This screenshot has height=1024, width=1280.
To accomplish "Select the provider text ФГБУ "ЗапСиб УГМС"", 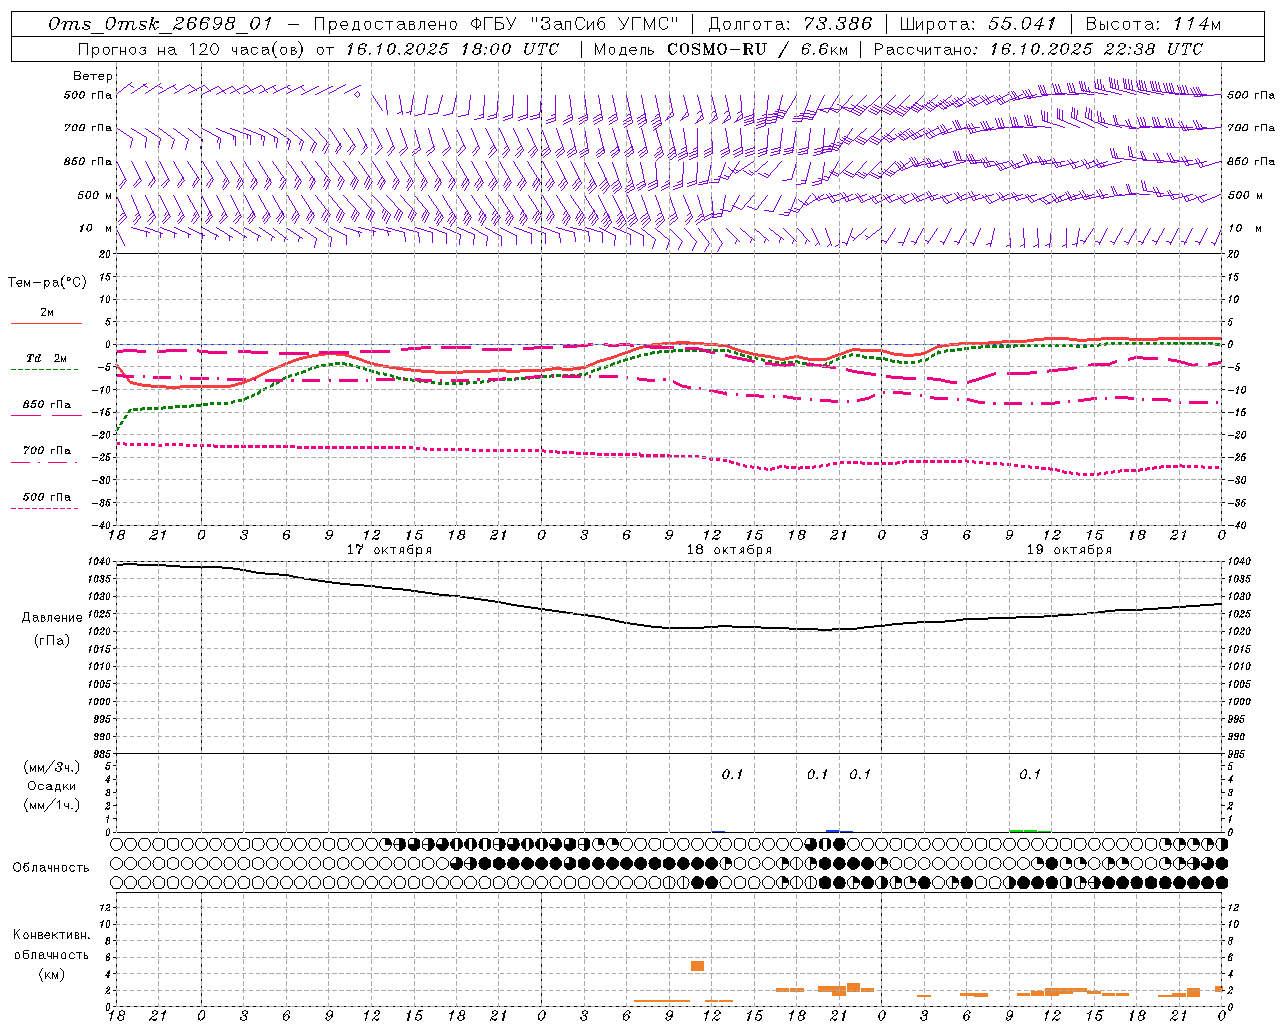I will 576,24.
